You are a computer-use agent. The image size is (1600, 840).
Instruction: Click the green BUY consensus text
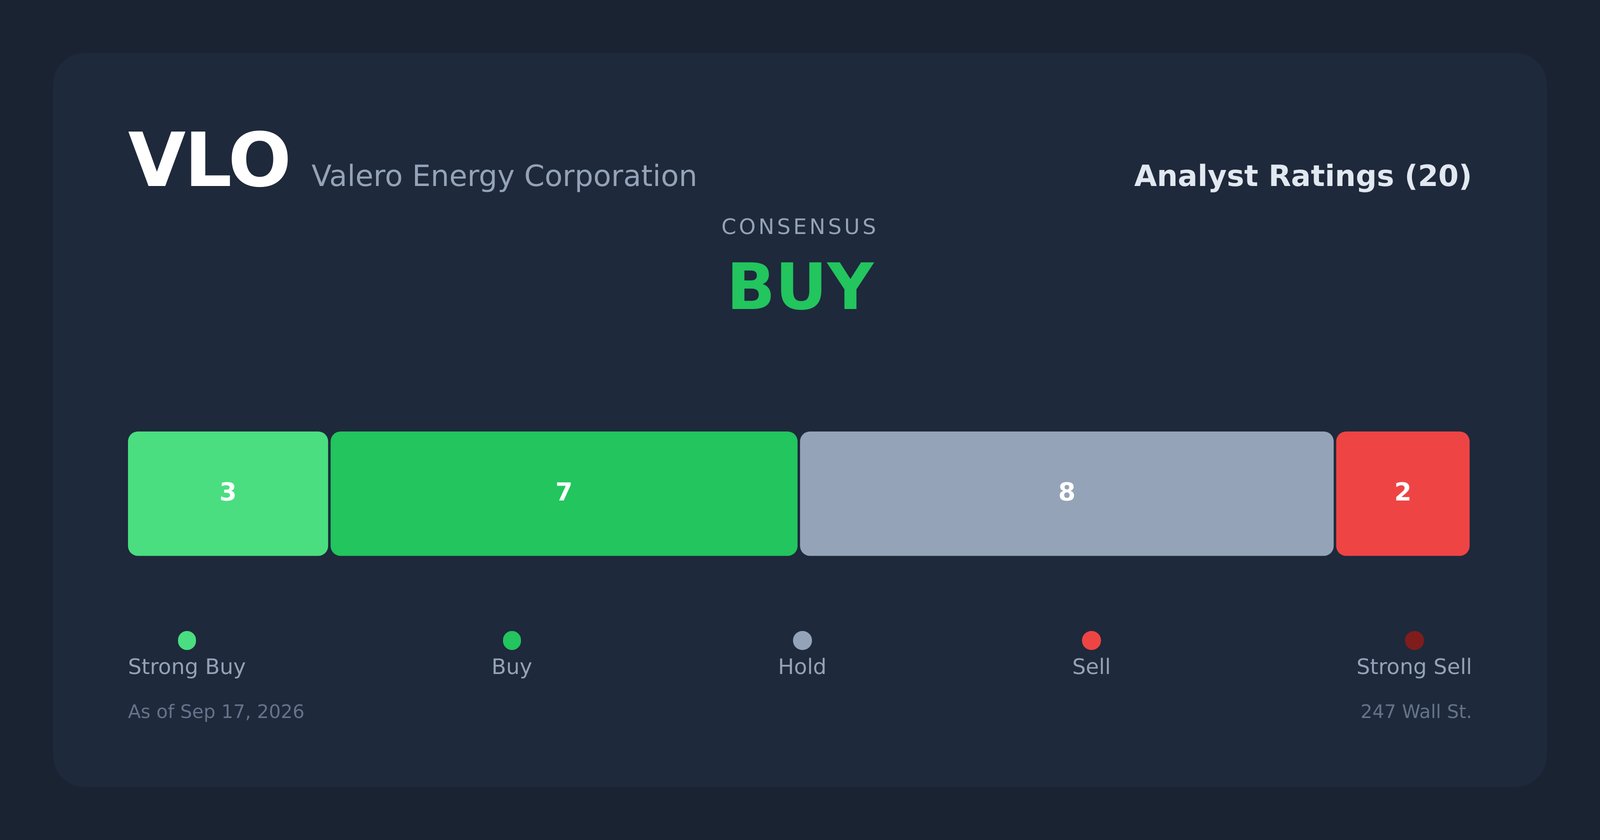click(x=800, y=288)
